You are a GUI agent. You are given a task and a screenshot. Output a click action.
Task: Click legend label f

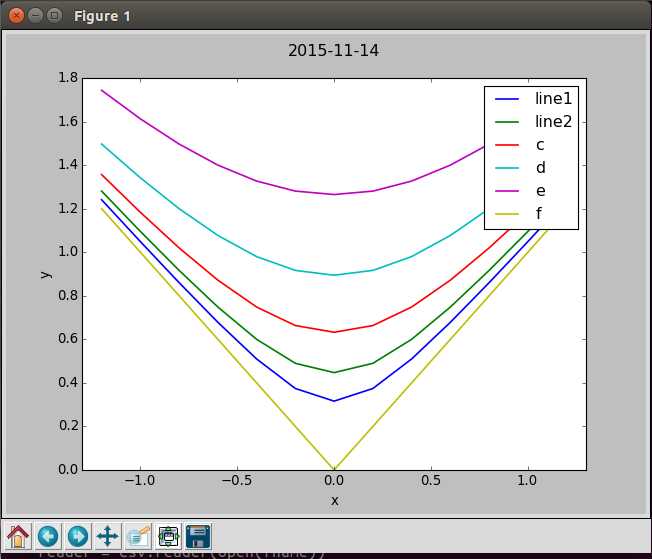538,213
